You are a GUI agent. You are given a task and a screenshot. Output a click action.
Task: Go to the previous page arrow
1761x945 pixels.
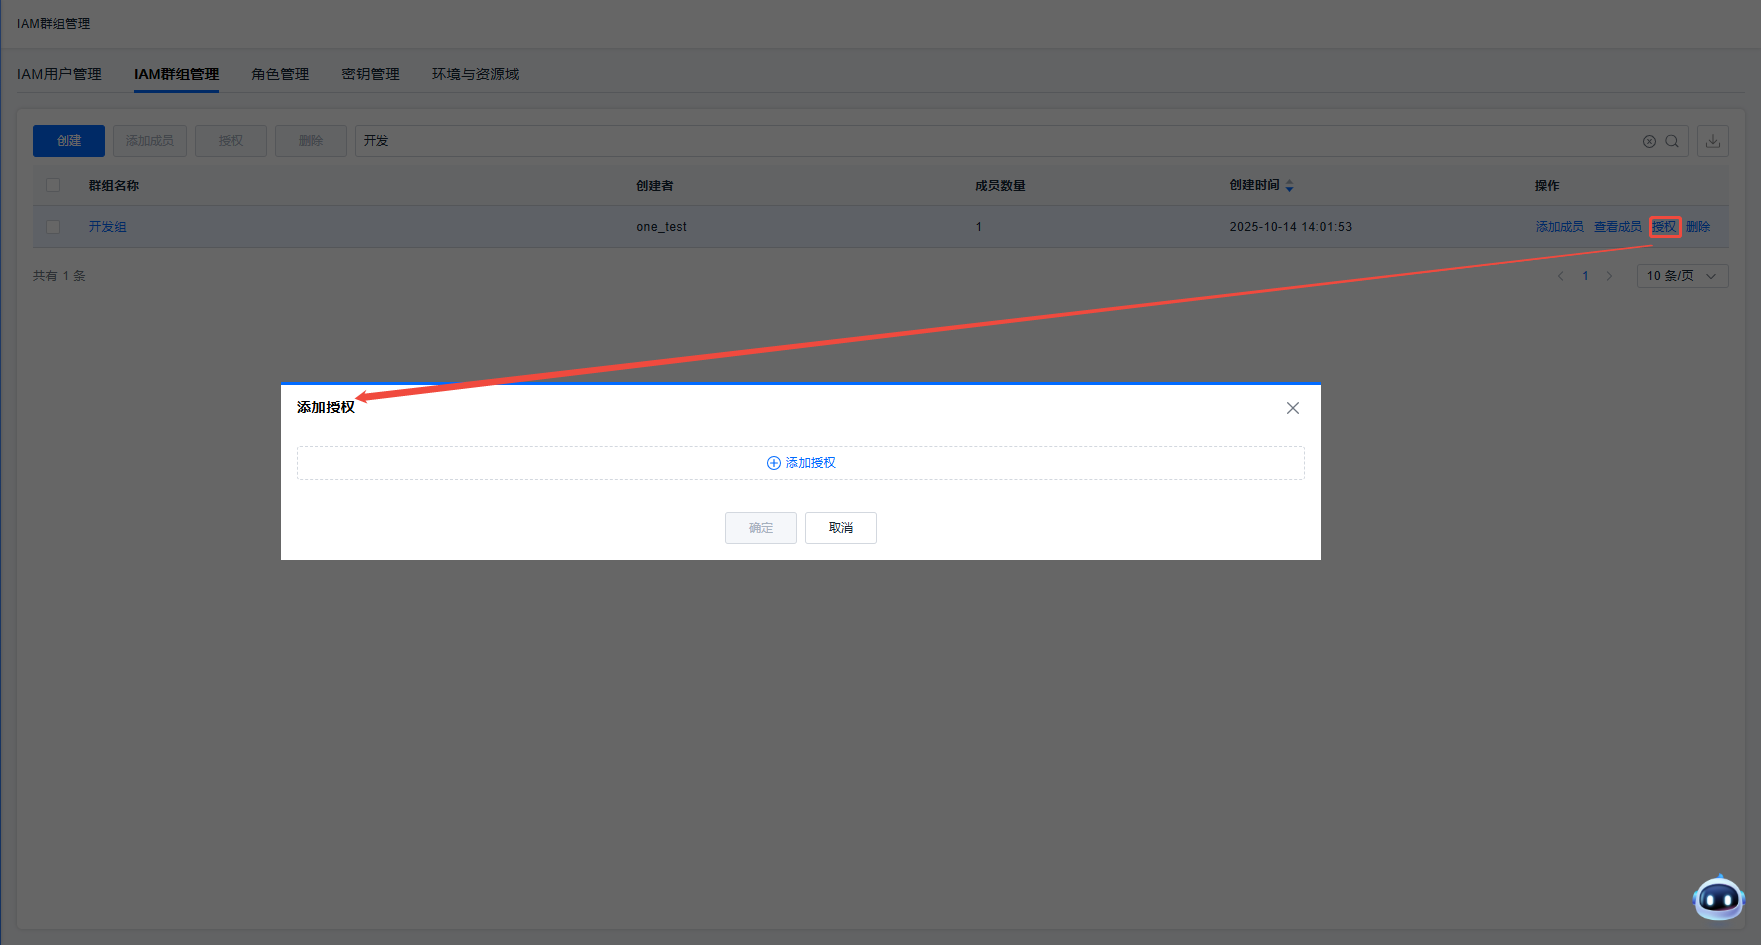(x=1560, y=276)
